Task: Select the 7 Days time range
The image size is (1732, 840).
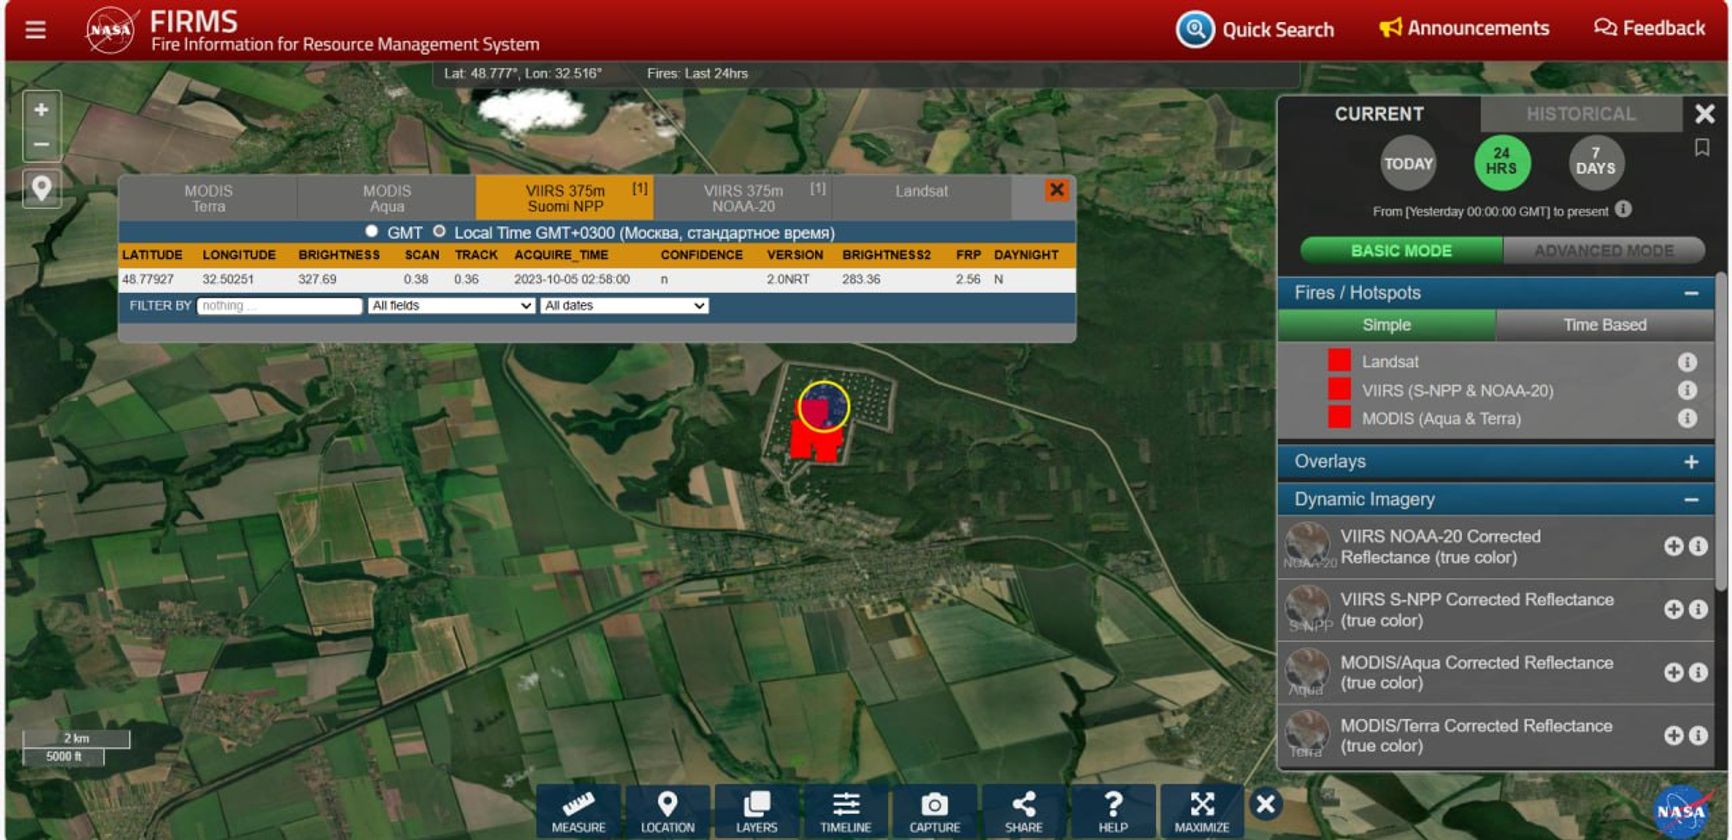Action: click(x=1595, y=162)
